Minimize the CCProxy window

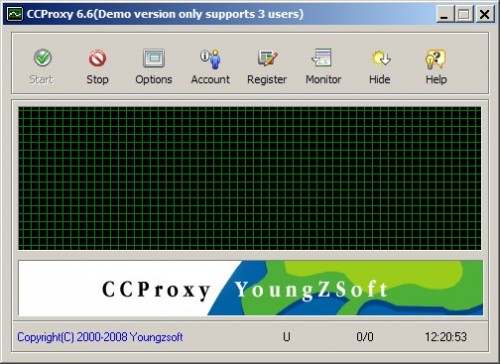[445, 15]
